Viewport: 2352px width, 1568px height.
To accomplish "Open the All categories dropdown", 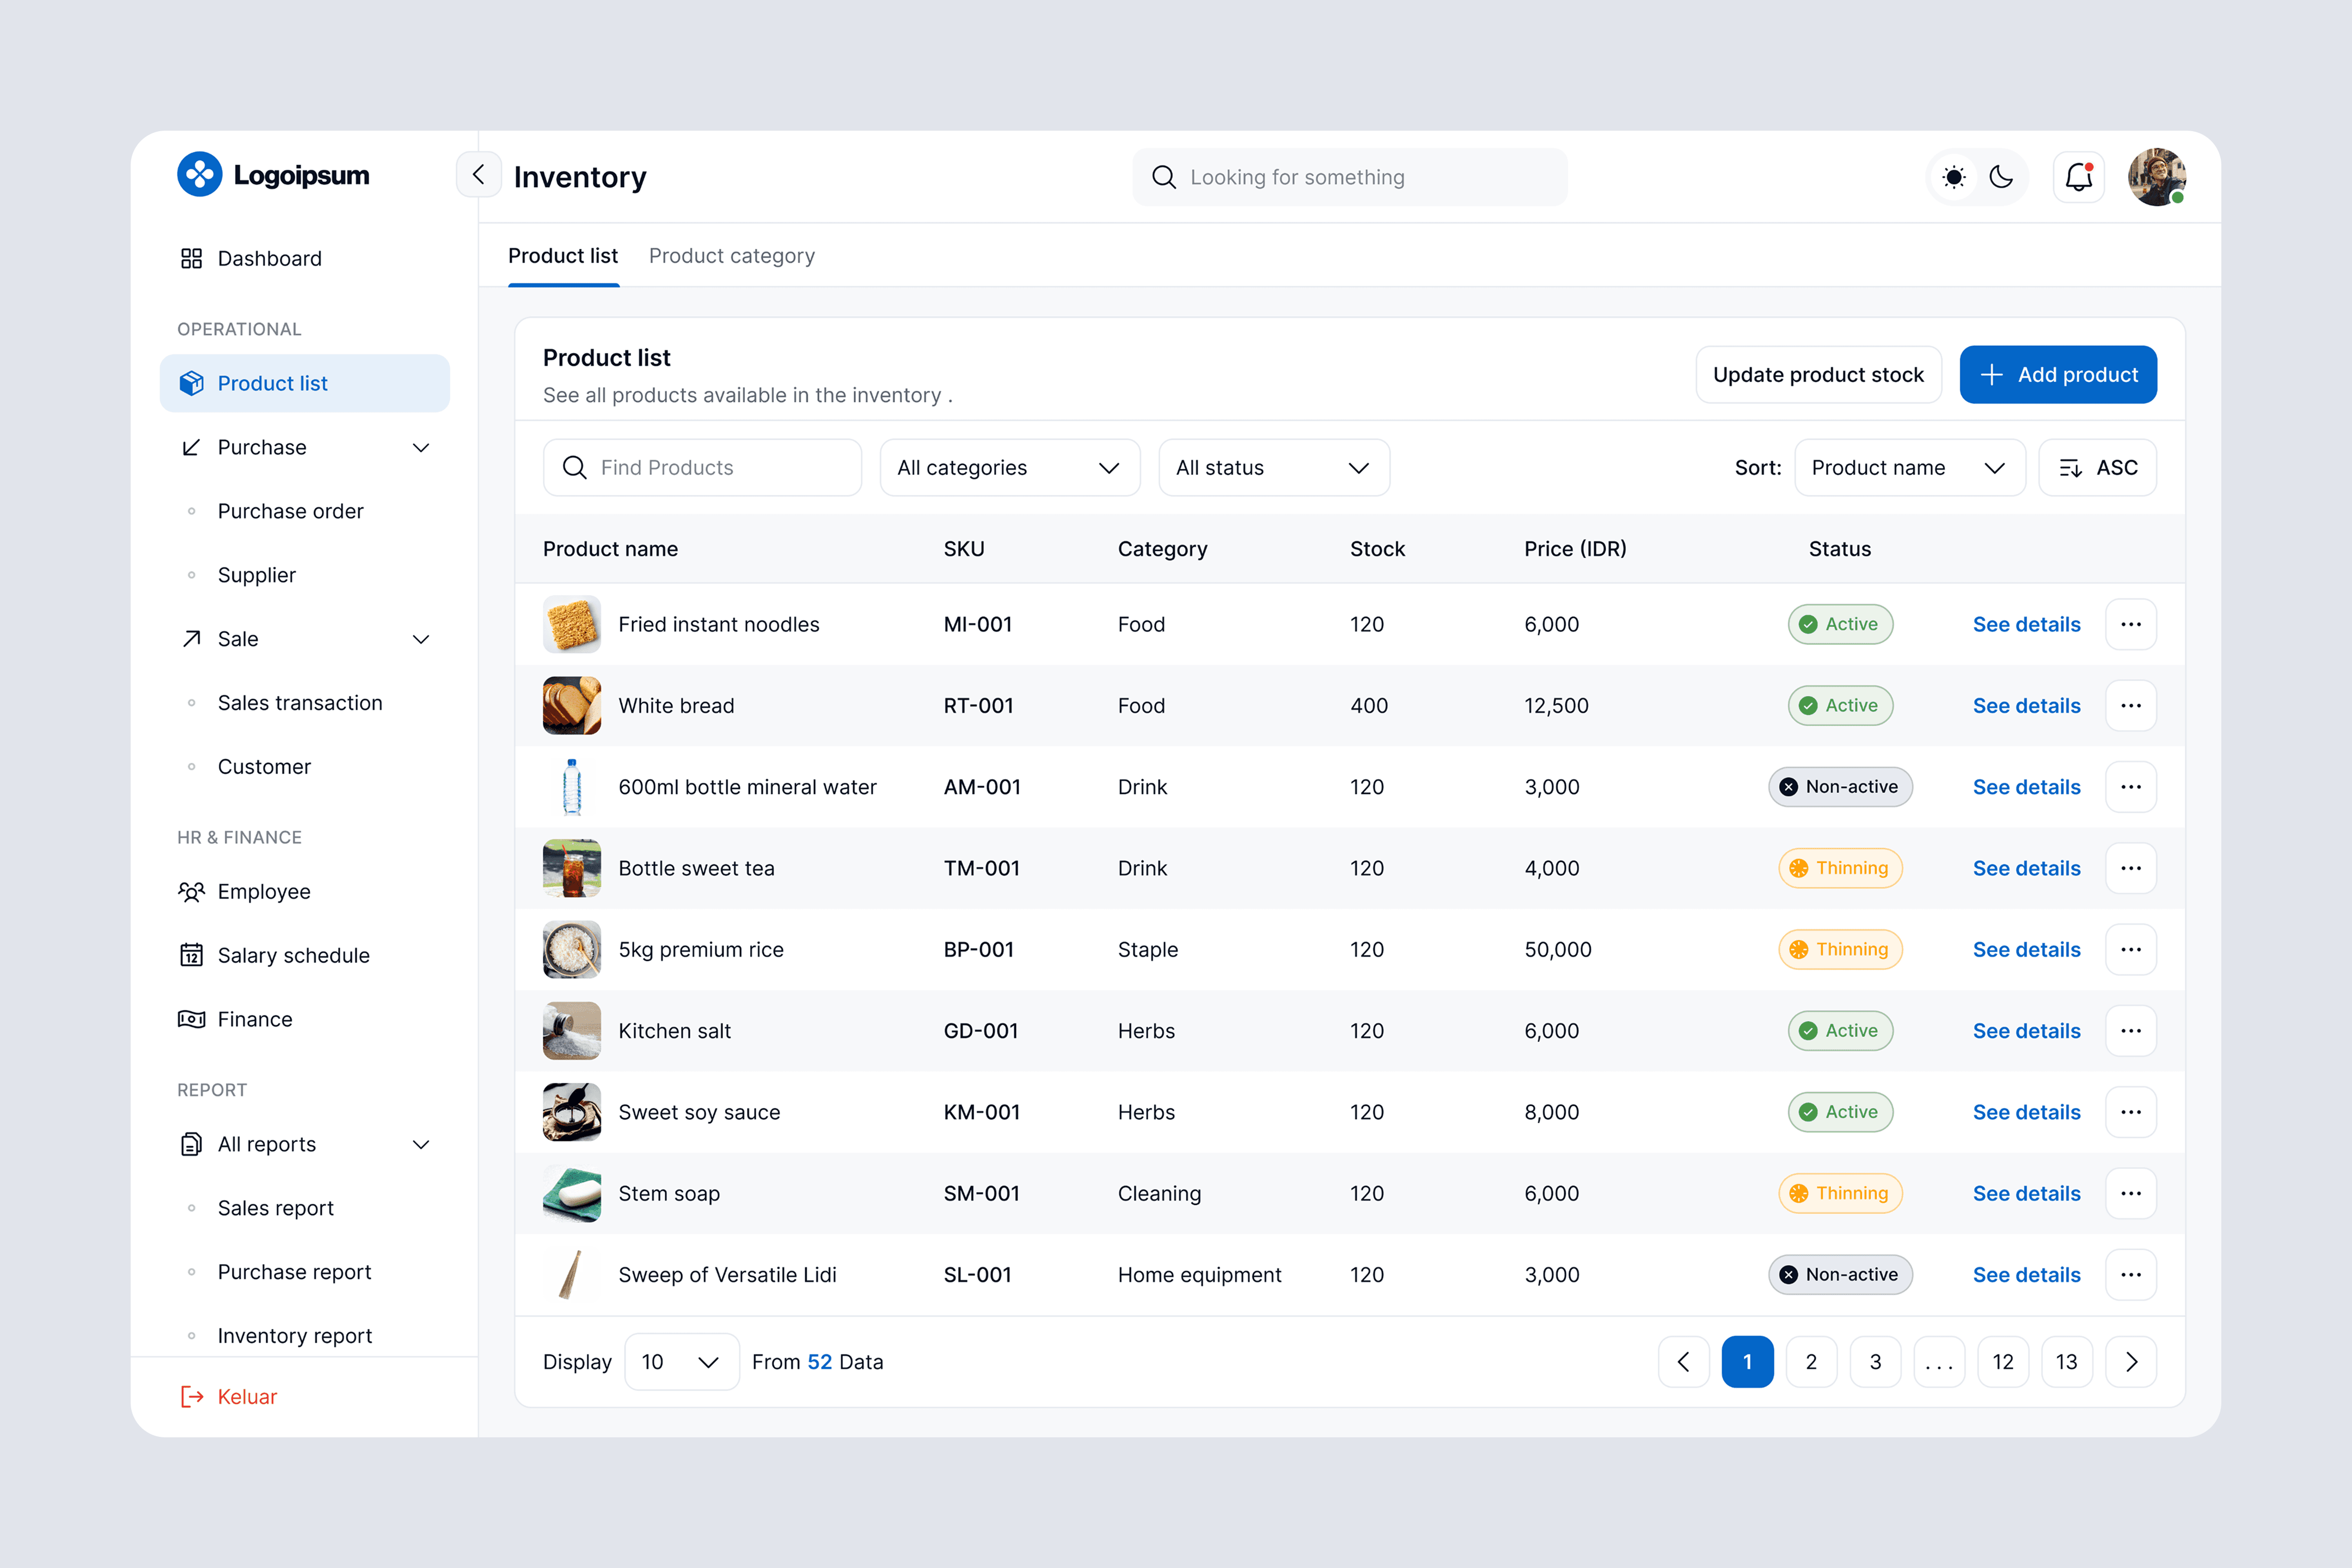I will [x=1009, y=467].
